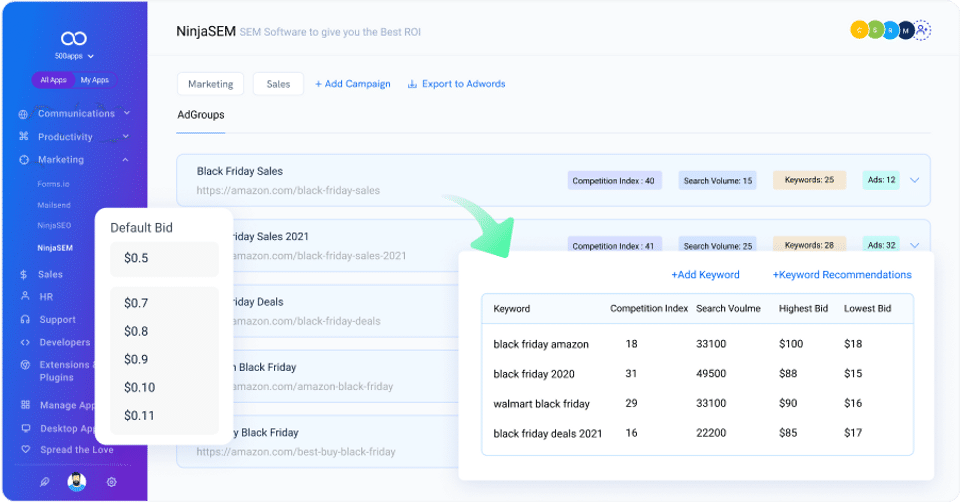The width and height of the screenshot is (960, 502).
Task: Click + Add Campaign link
Action: pos(353,84)
